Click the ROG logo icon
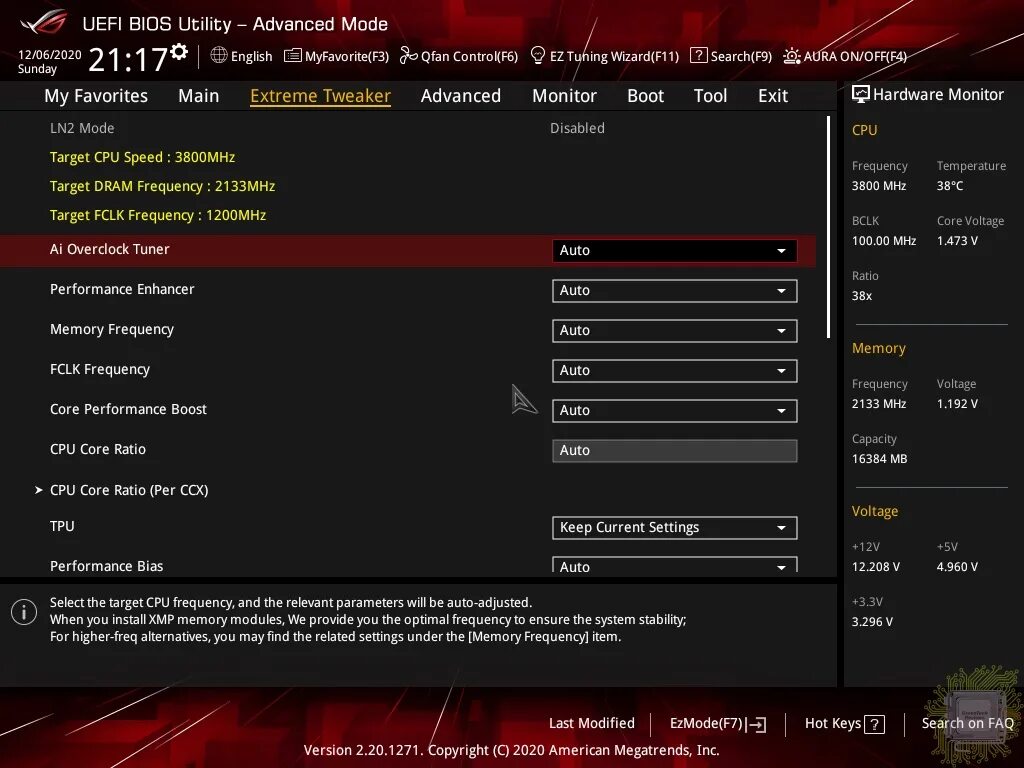1024x768 pixels. coord(44,22)
